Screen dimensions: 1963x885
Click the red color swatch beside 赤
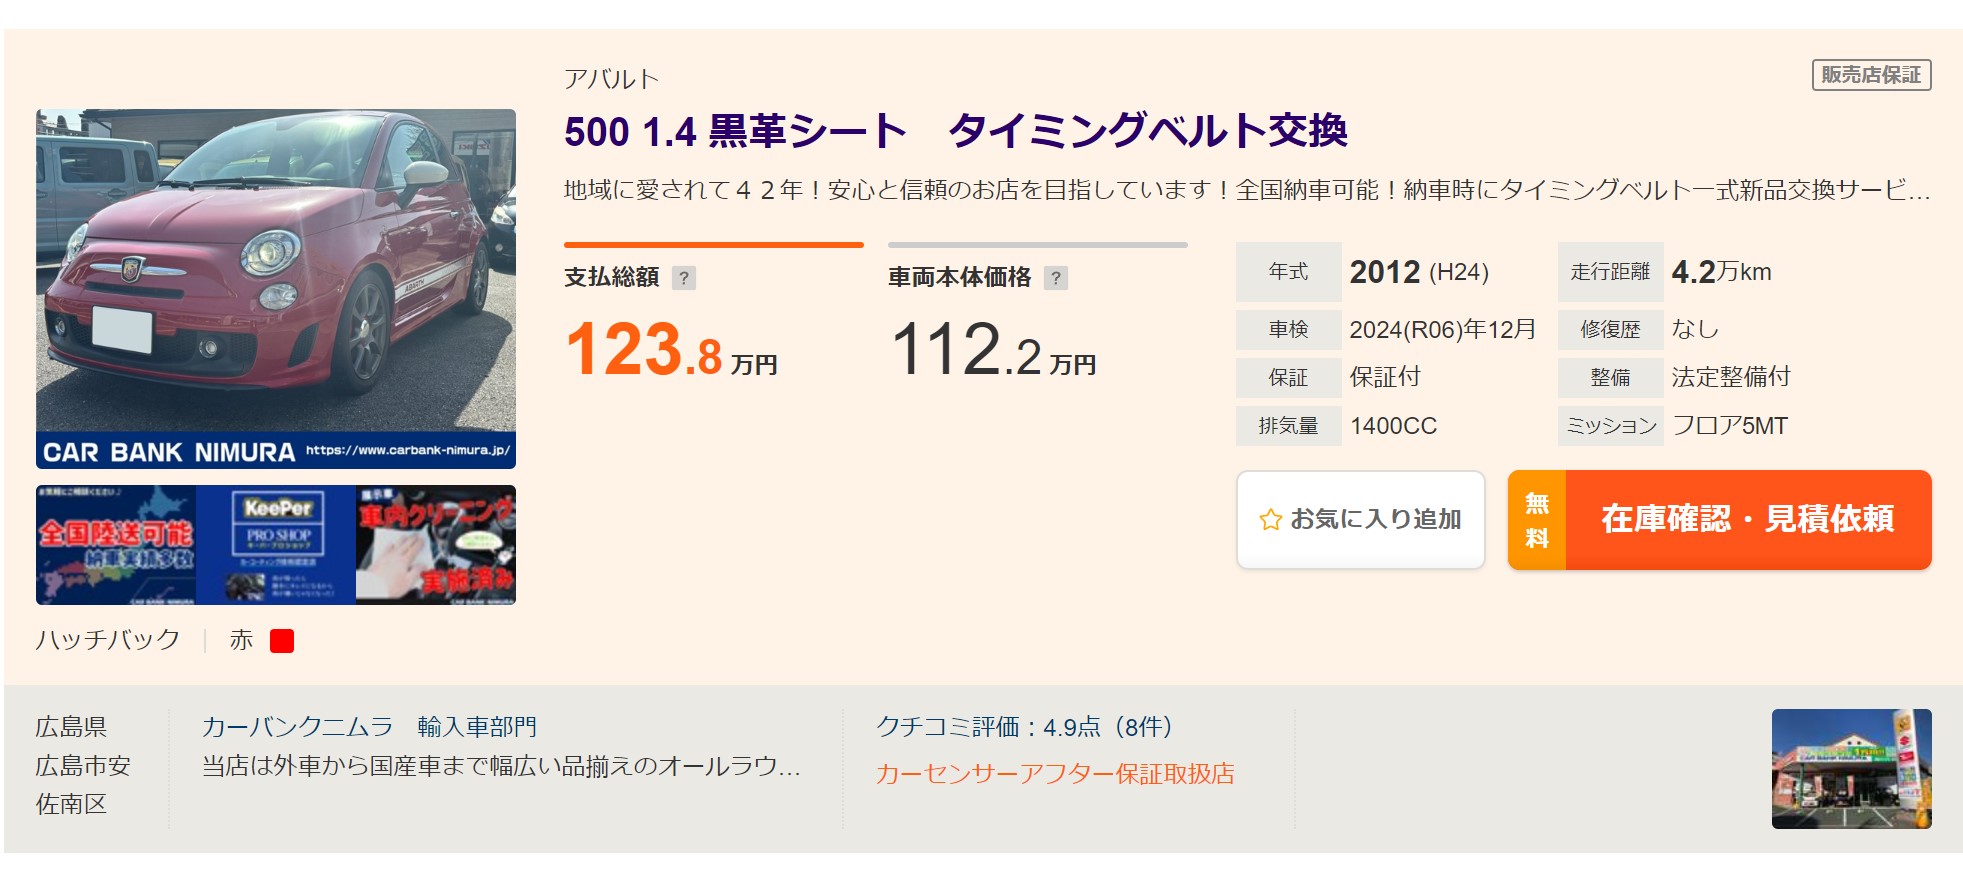point(282,641)
